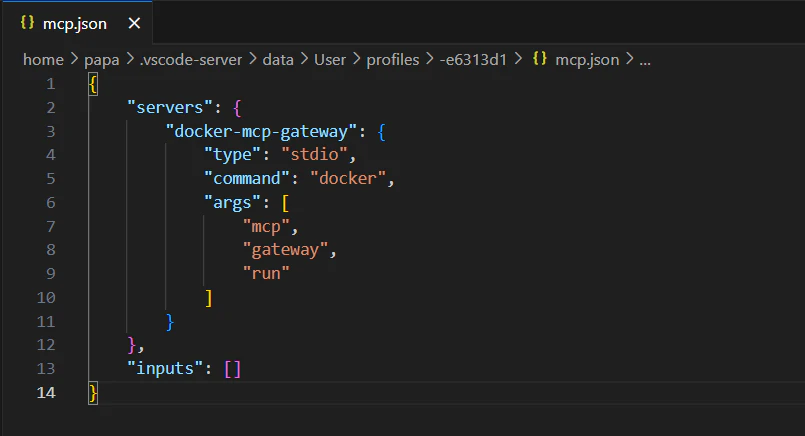The width and height of the screenshot is (805, 436).
Task: Open '.vscode-server' breadcrumb segment
Action: (x=191, y=60)
